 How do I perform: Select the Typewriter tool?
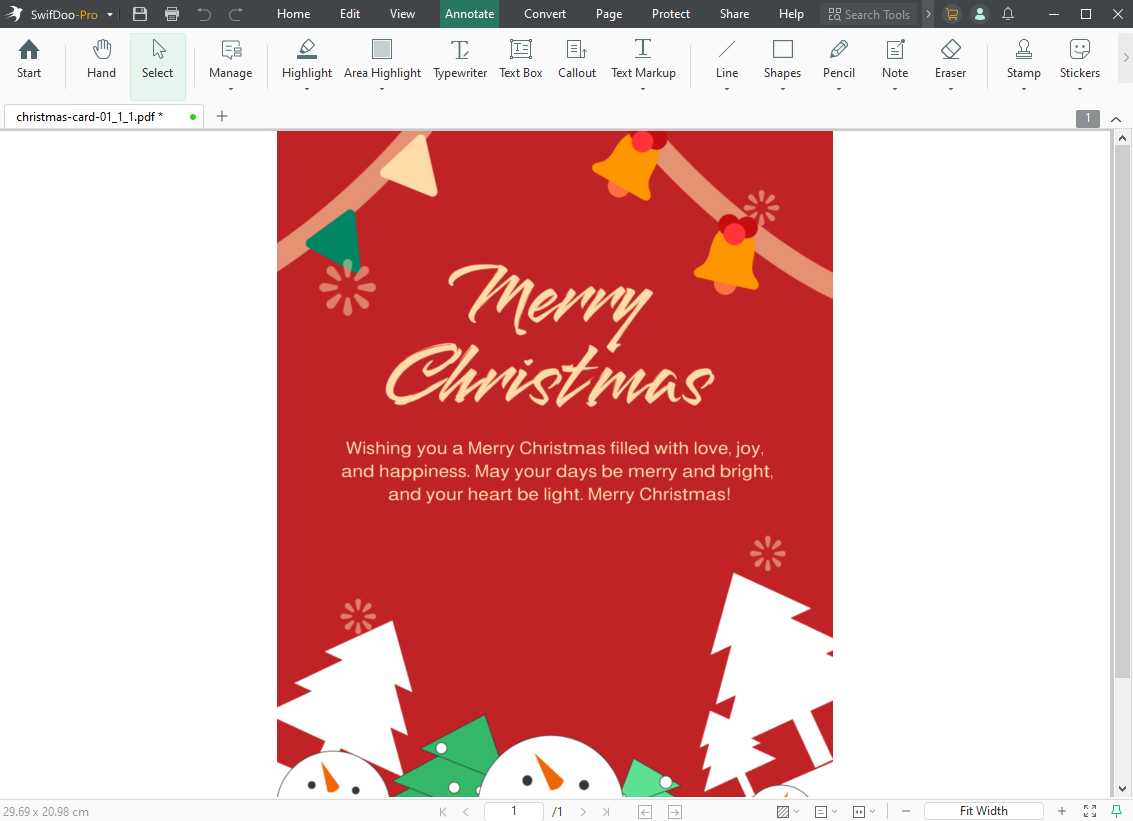pos(459,60)
